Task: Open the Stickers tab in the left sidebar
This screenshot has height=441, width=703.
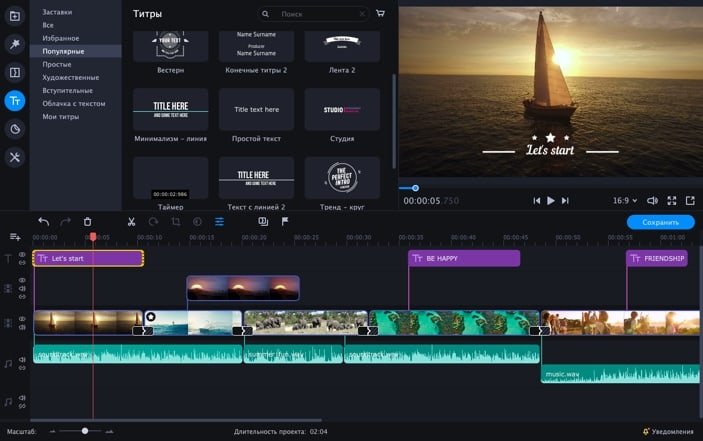Action: 15,129
